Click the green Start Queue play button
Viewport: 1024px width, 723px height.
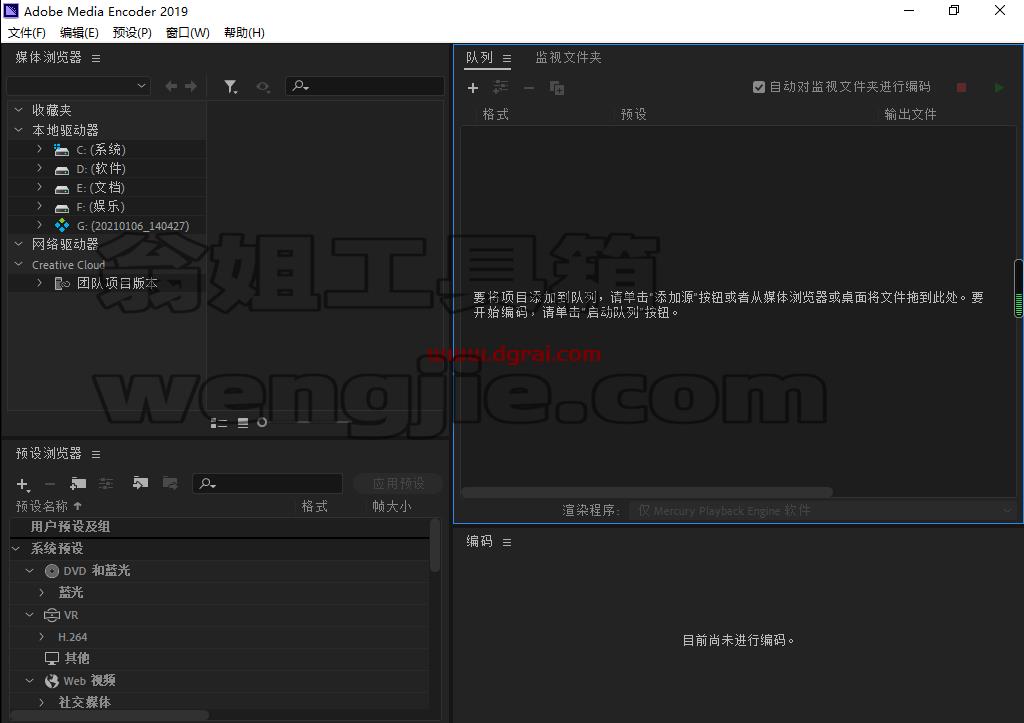[x=999, y=88]
